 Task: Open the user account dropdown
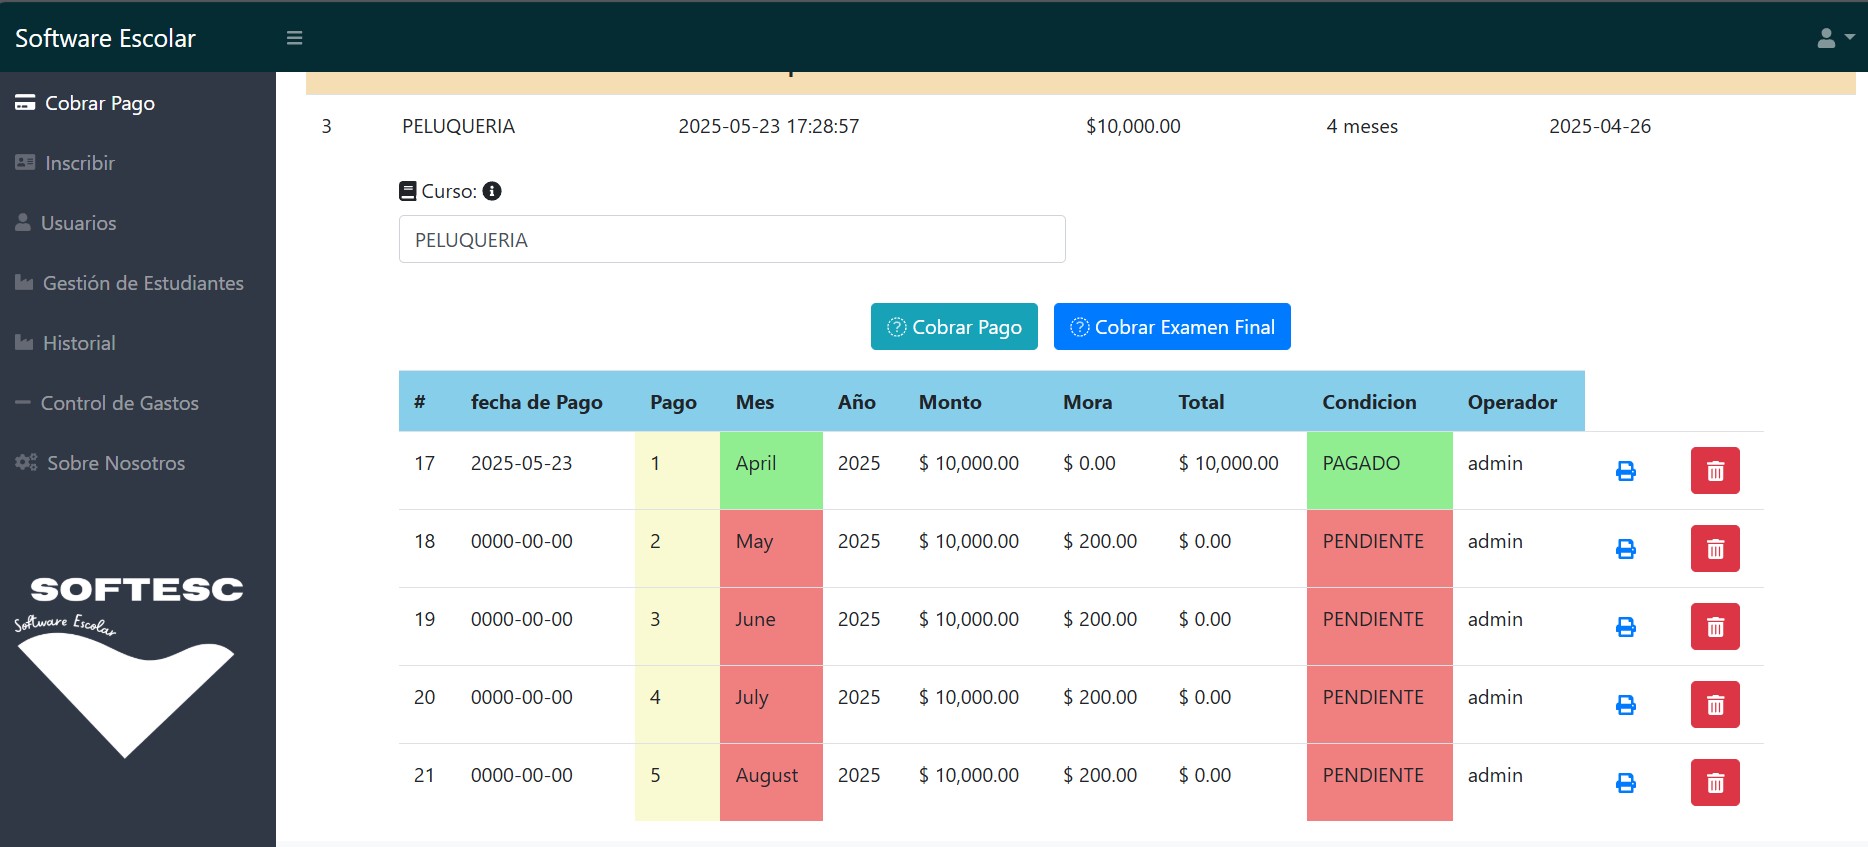coord(1834,38)
